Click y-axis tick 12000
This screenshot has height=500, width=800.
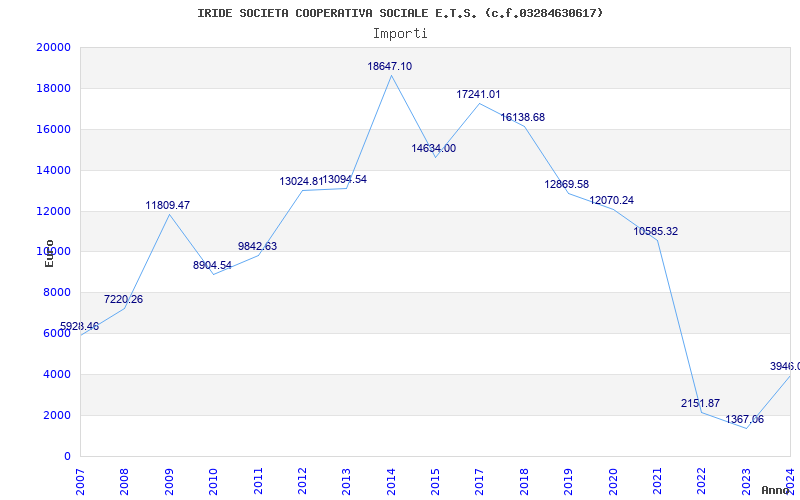click(53, 211)
